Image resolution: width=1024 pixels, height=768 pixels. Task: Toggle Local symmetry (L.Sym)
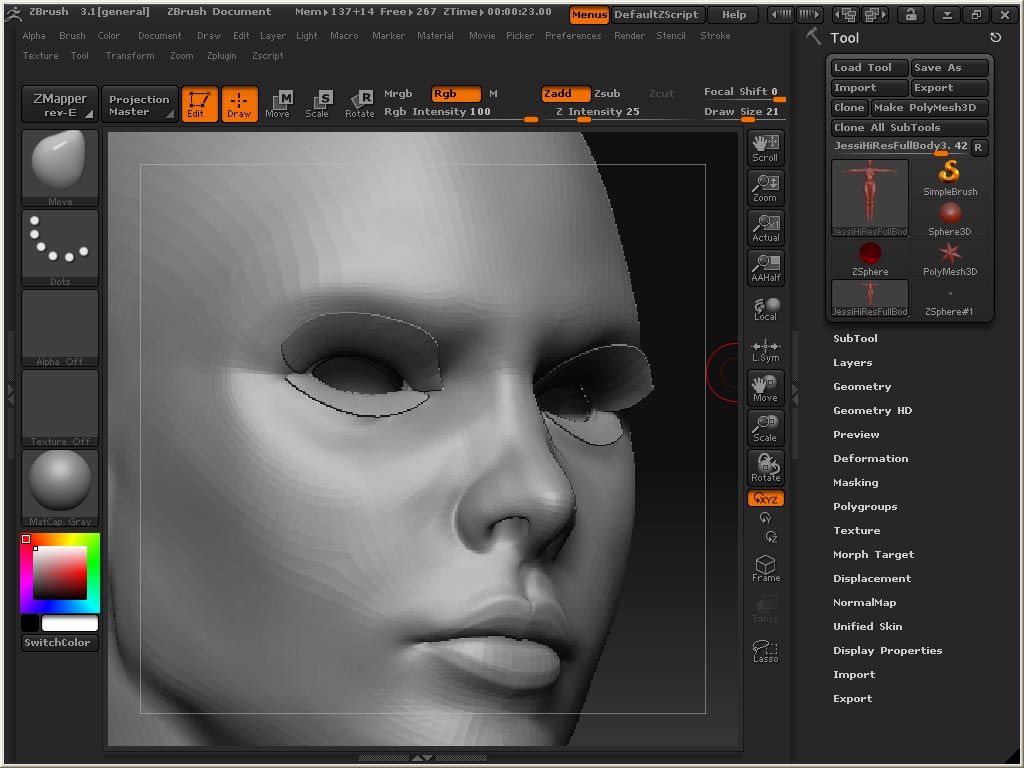[x=766, y=350]
